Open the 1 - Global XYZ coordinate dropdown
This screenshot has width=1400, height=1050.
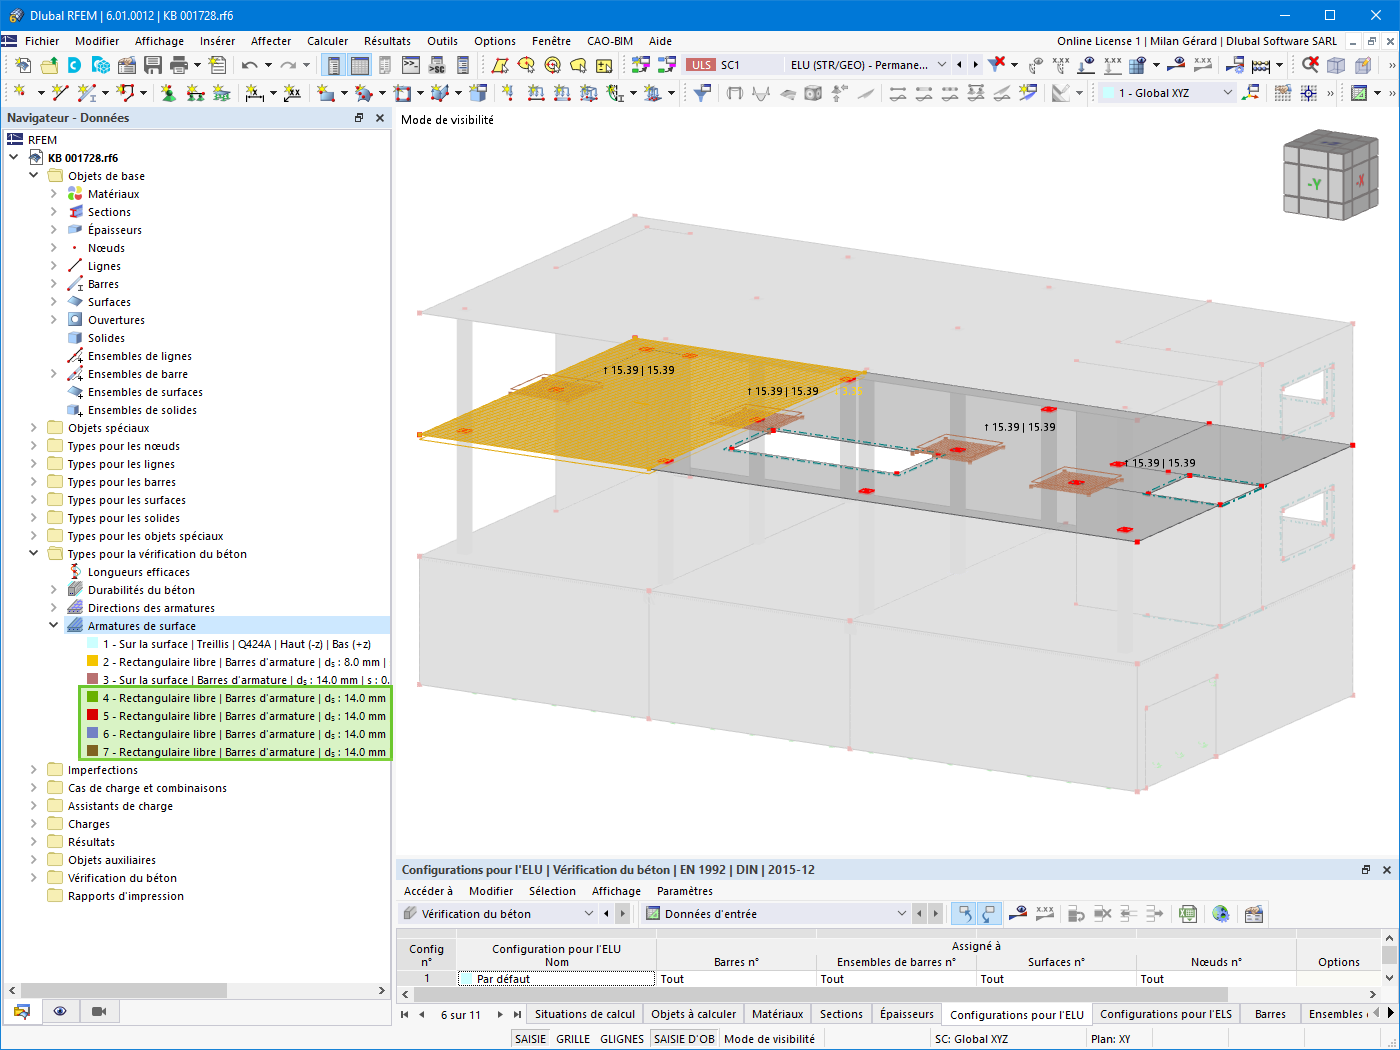coord(1228,92)
